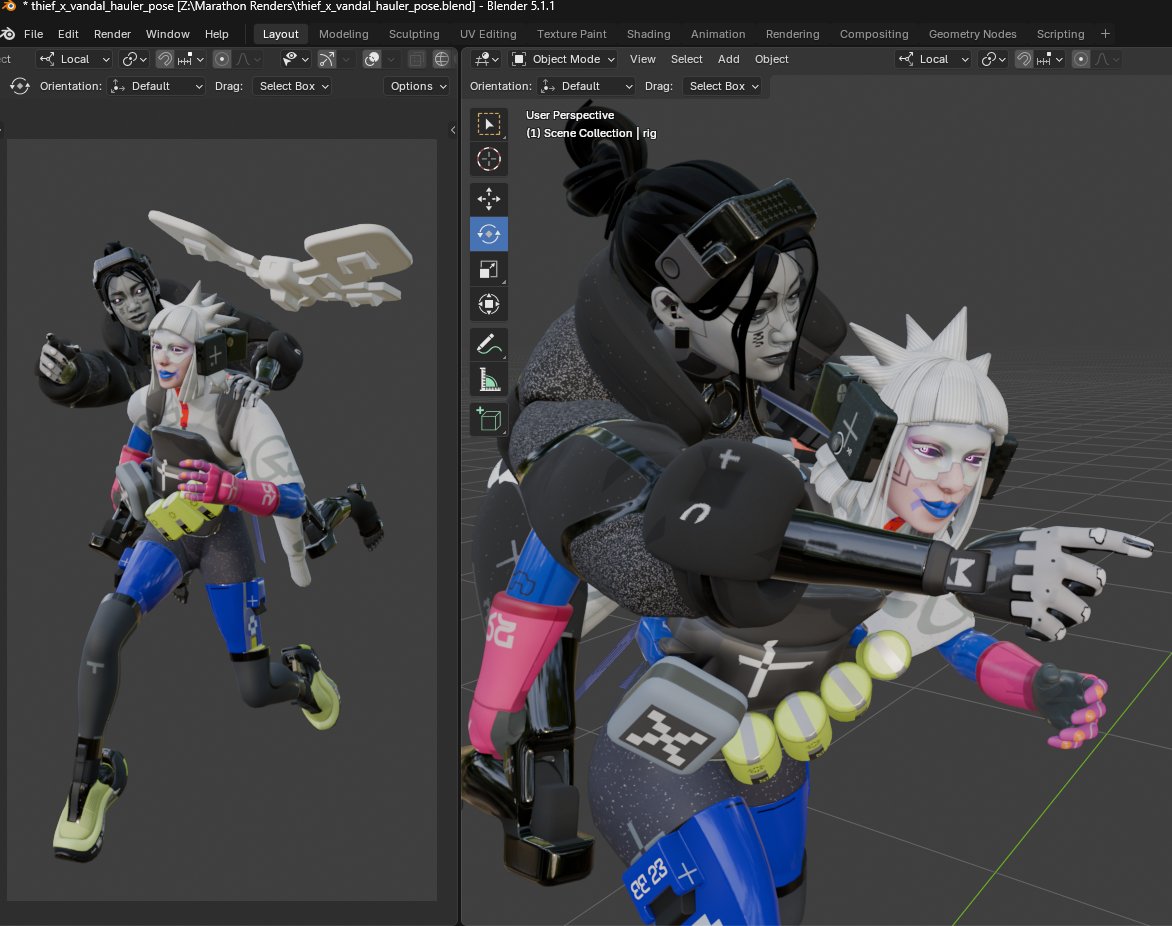Open the Render menu
Image resolution: width=1172 pixels, height=926 pixels.
[x=112, y=34]
